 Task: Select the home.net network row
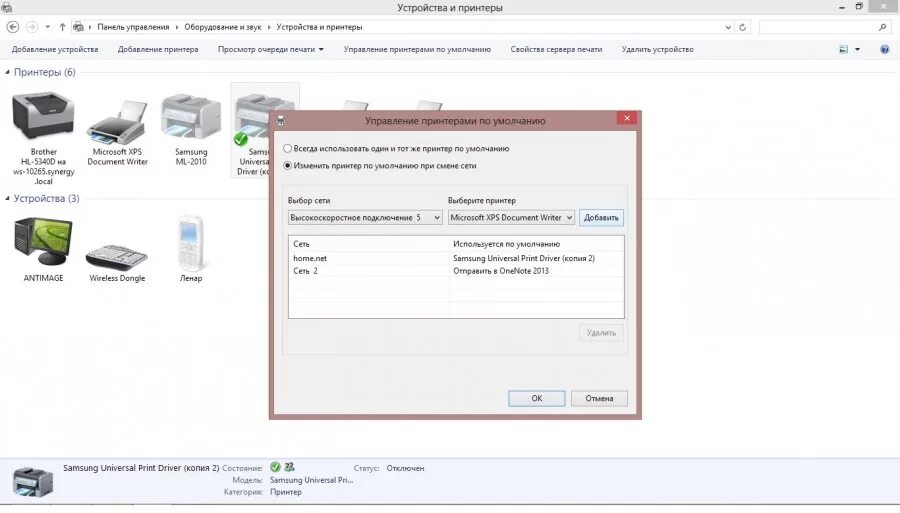(456, 258)
